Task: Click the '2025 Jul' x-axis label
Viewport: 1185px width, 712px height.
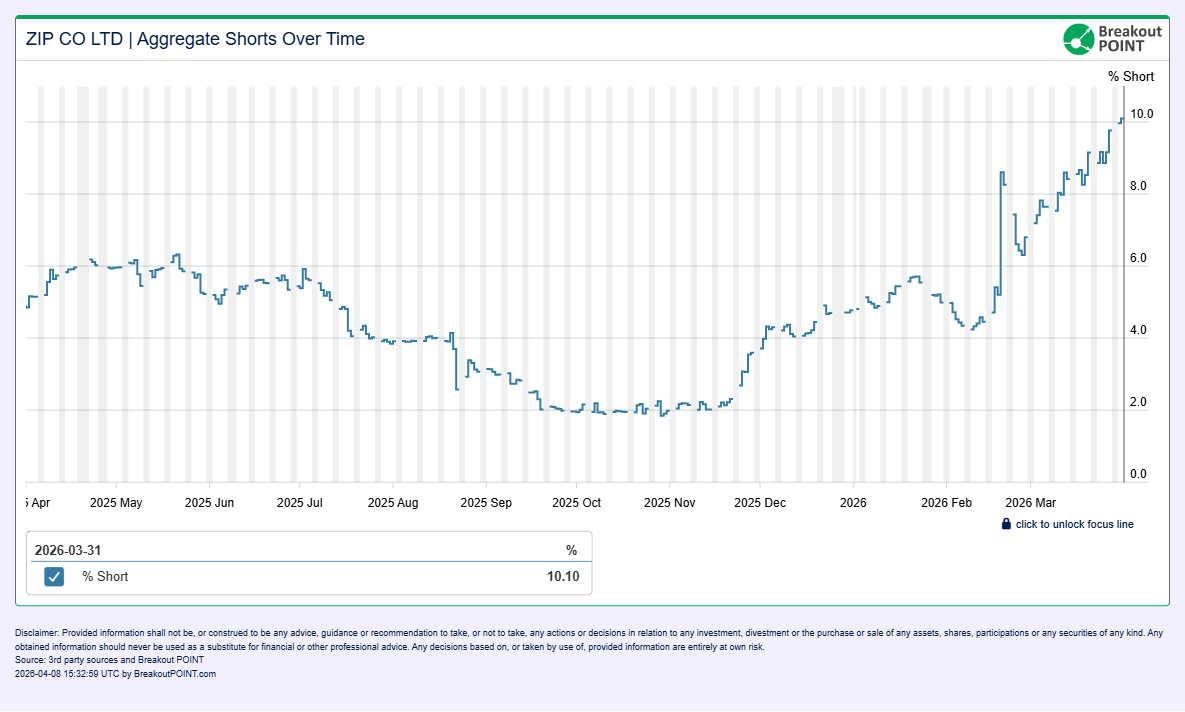Action: [301, 503]
